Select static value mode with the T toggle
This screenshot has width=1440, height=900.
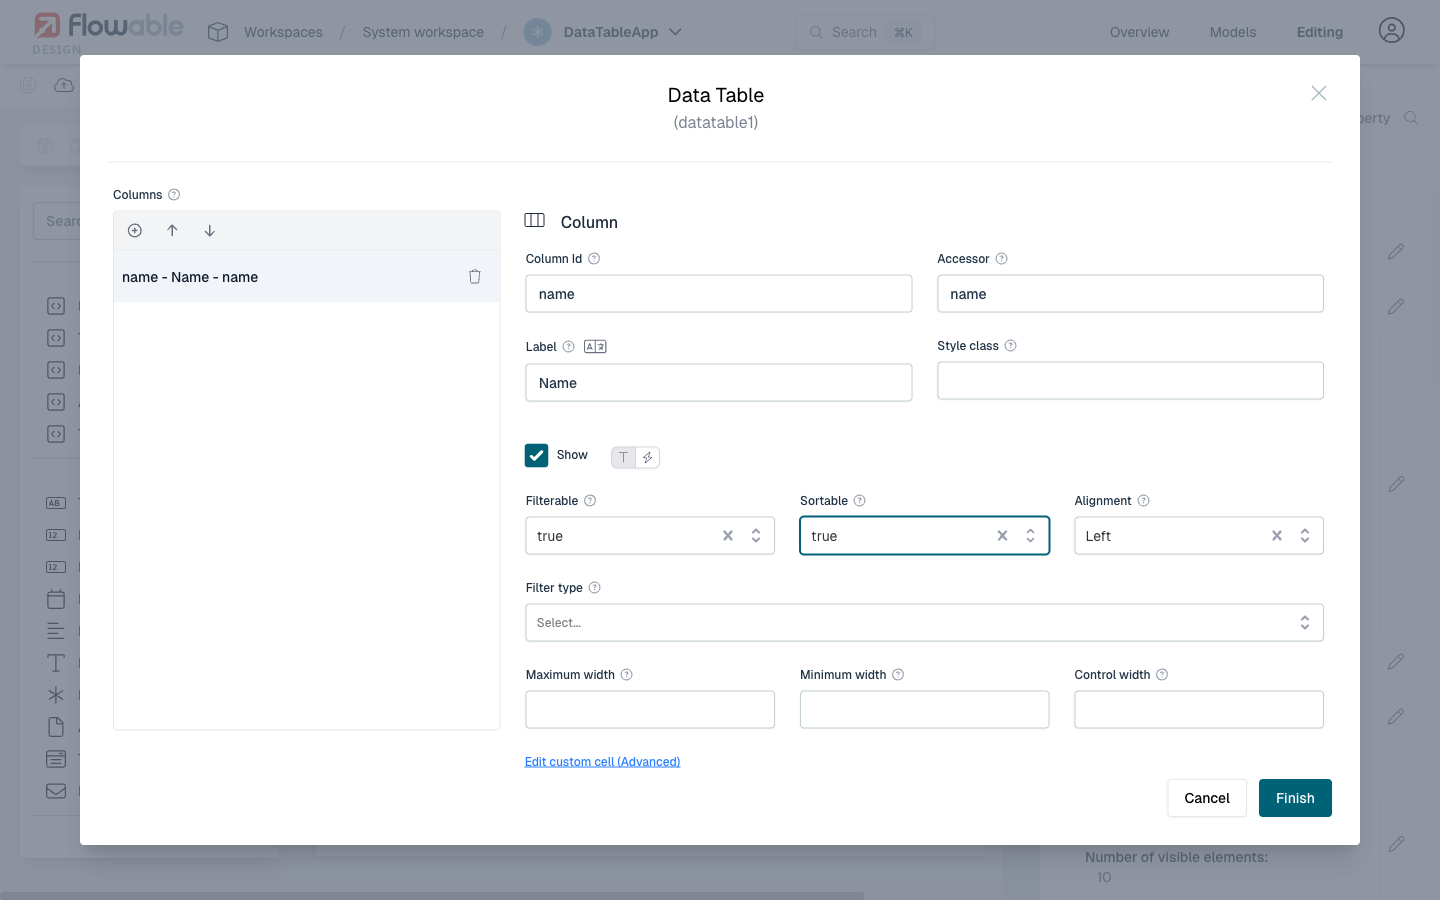(624, 457)
